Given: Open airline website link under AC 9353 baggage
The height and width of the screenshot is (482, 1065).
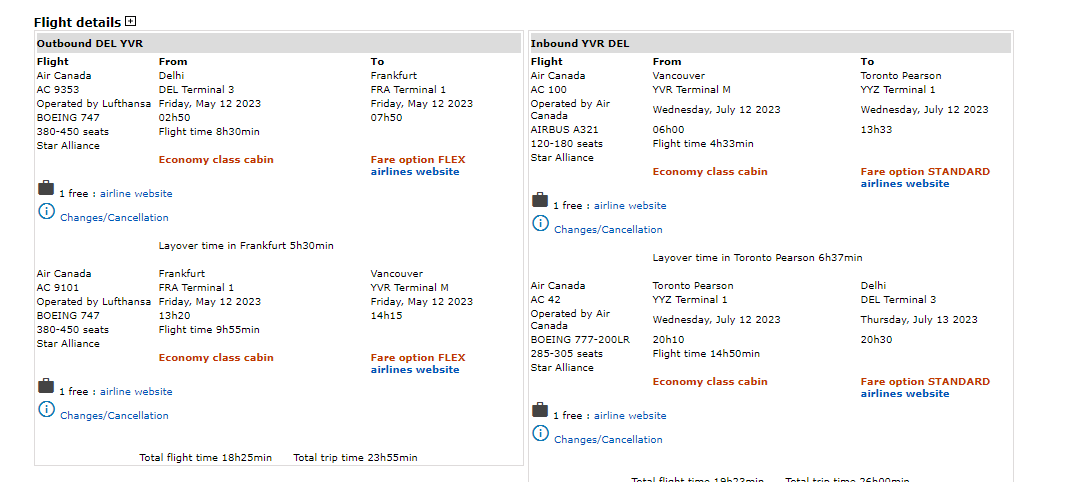Looking at the screenshot, I should pyautogui.click(x=136, y=194).
